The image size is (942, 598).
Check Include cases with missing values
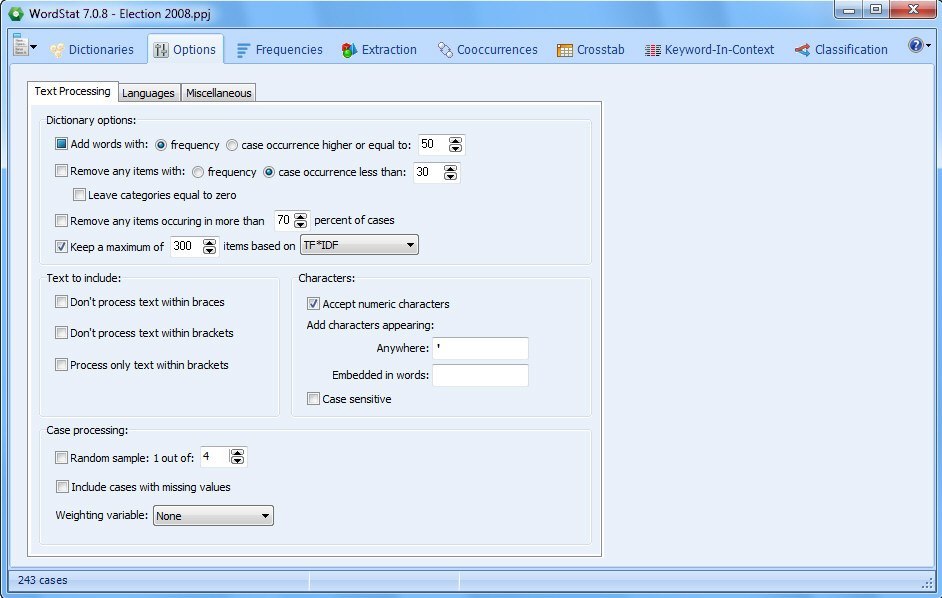(62, 487)
